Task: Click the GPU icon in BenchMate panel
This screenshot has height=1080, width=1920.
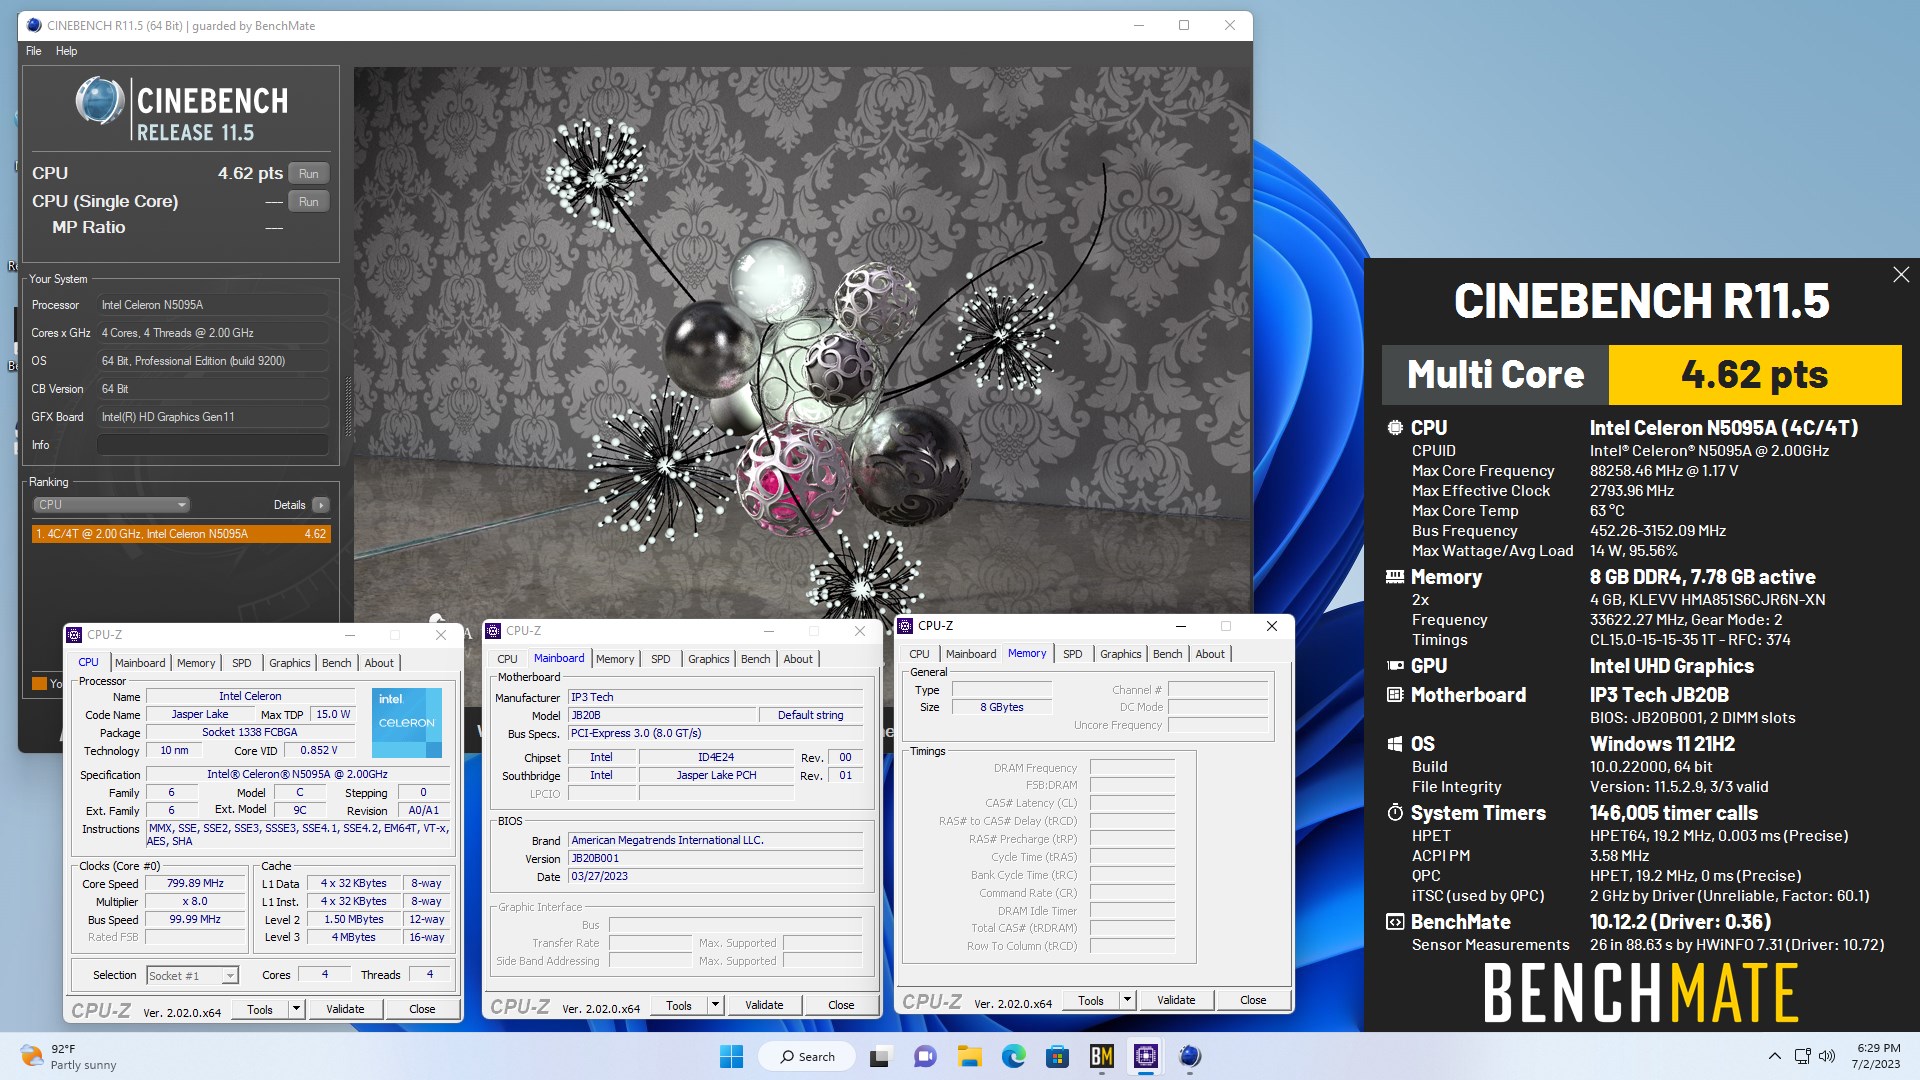Action: (x=1395, y=666)
